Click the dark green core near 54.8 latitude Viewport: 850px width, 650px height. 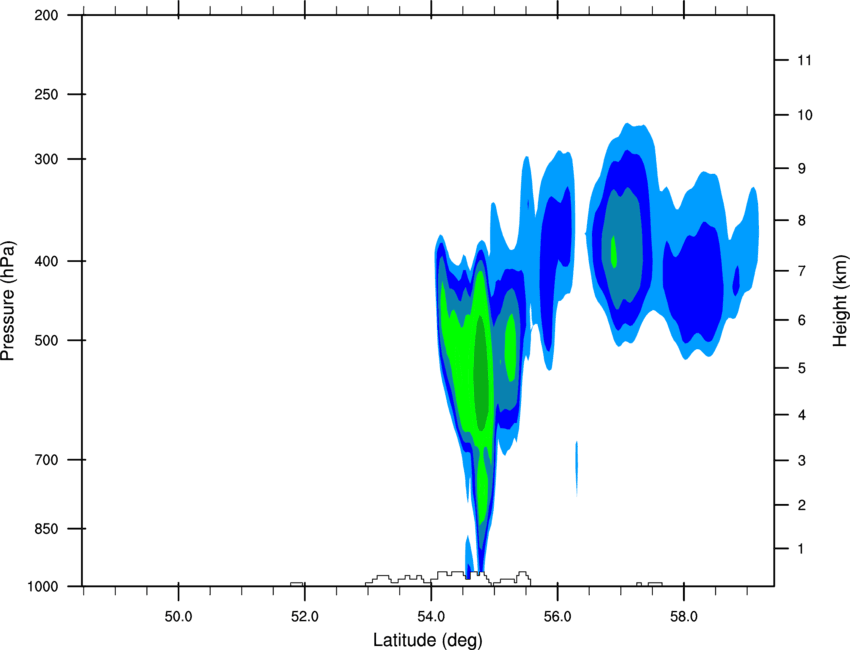[480, 374]
